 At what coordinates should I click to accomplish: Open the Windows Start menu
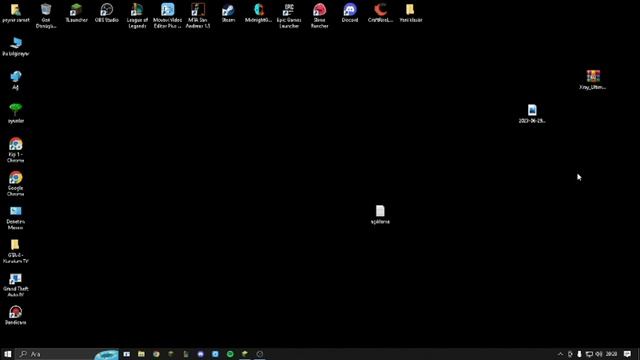(7, 354)
